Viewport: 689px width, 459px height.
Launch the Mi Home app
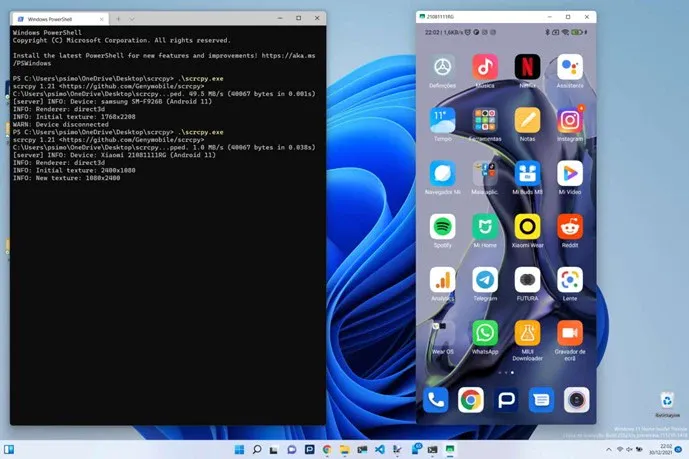click(485, 227)
